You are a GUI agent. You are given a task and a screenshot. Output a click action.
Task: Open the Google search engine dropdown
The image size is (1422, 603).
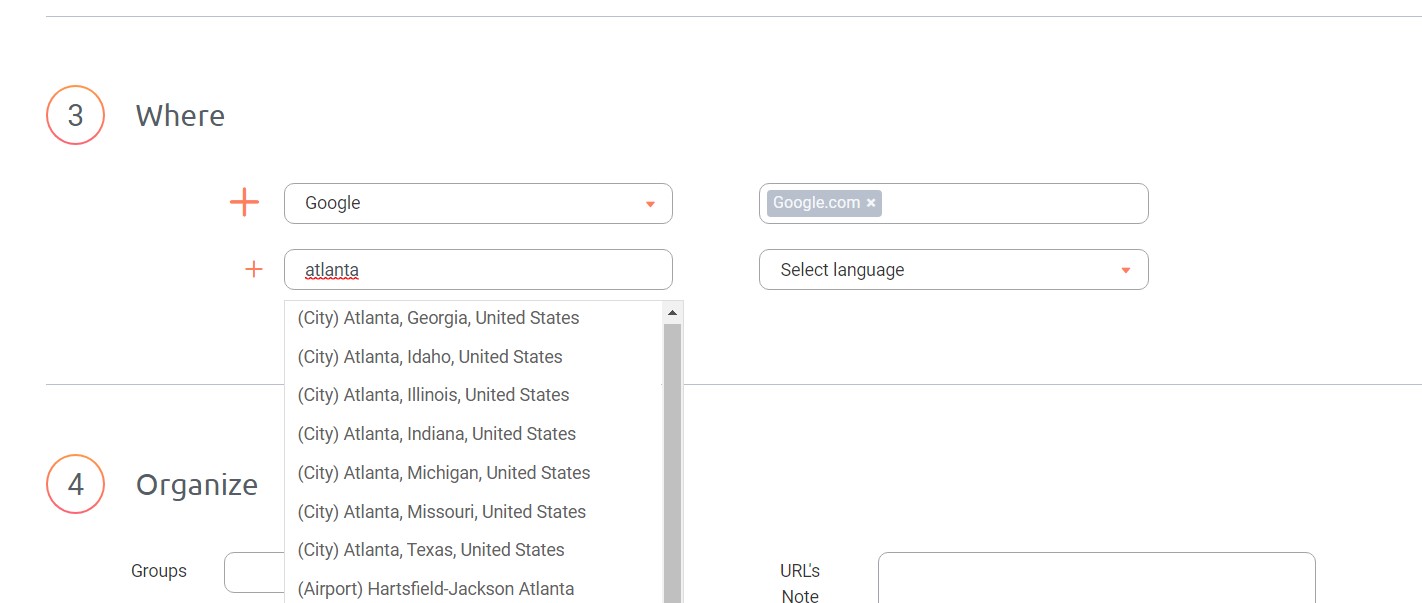pyautogui.click(x=478, y=203)
